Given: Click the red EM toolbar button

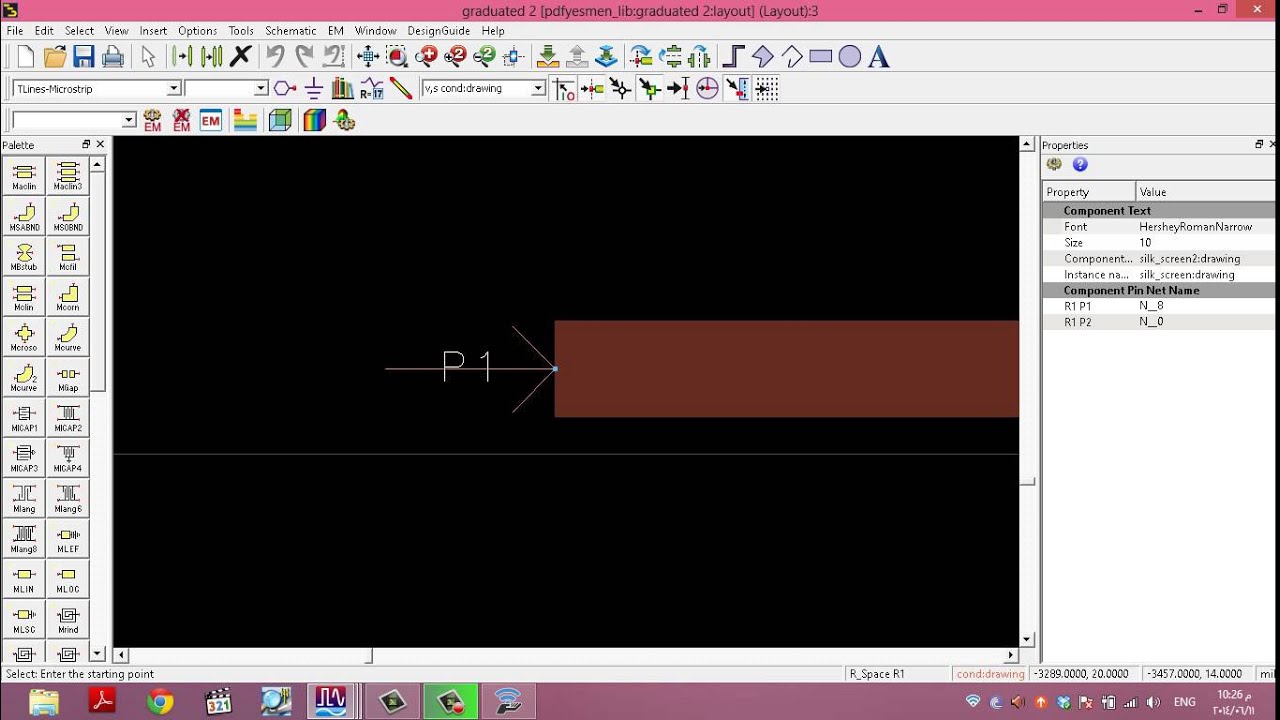Looking at the screenshot, I should point(210,121).
